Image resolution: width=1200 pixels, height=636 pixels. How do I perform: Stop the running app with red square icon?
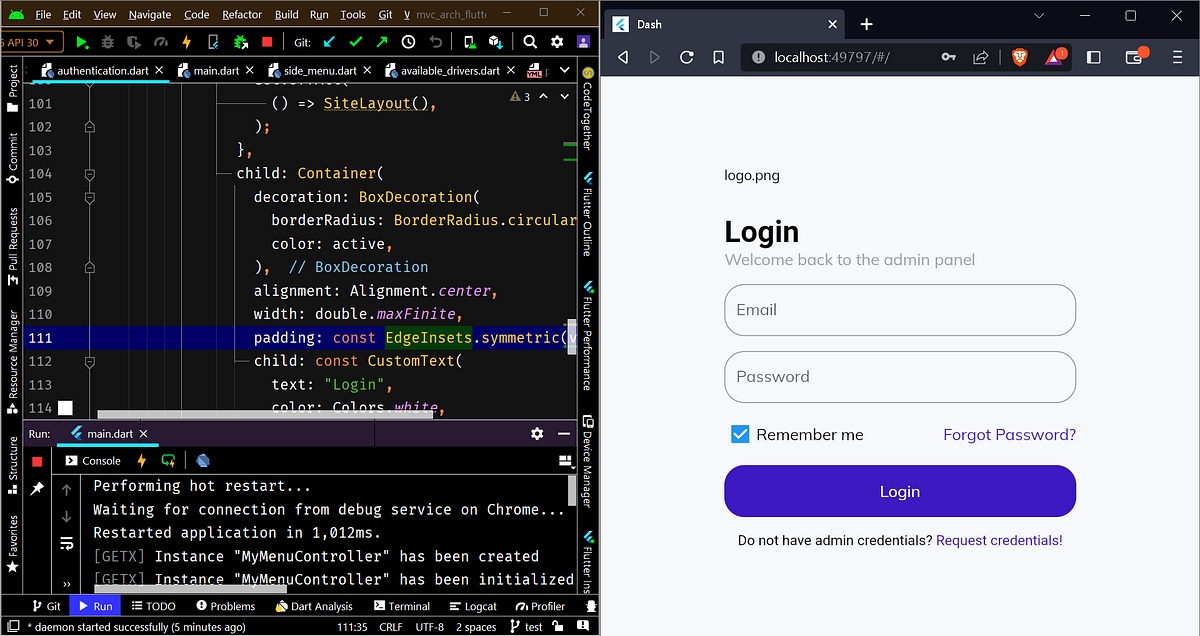coord(266,42)
